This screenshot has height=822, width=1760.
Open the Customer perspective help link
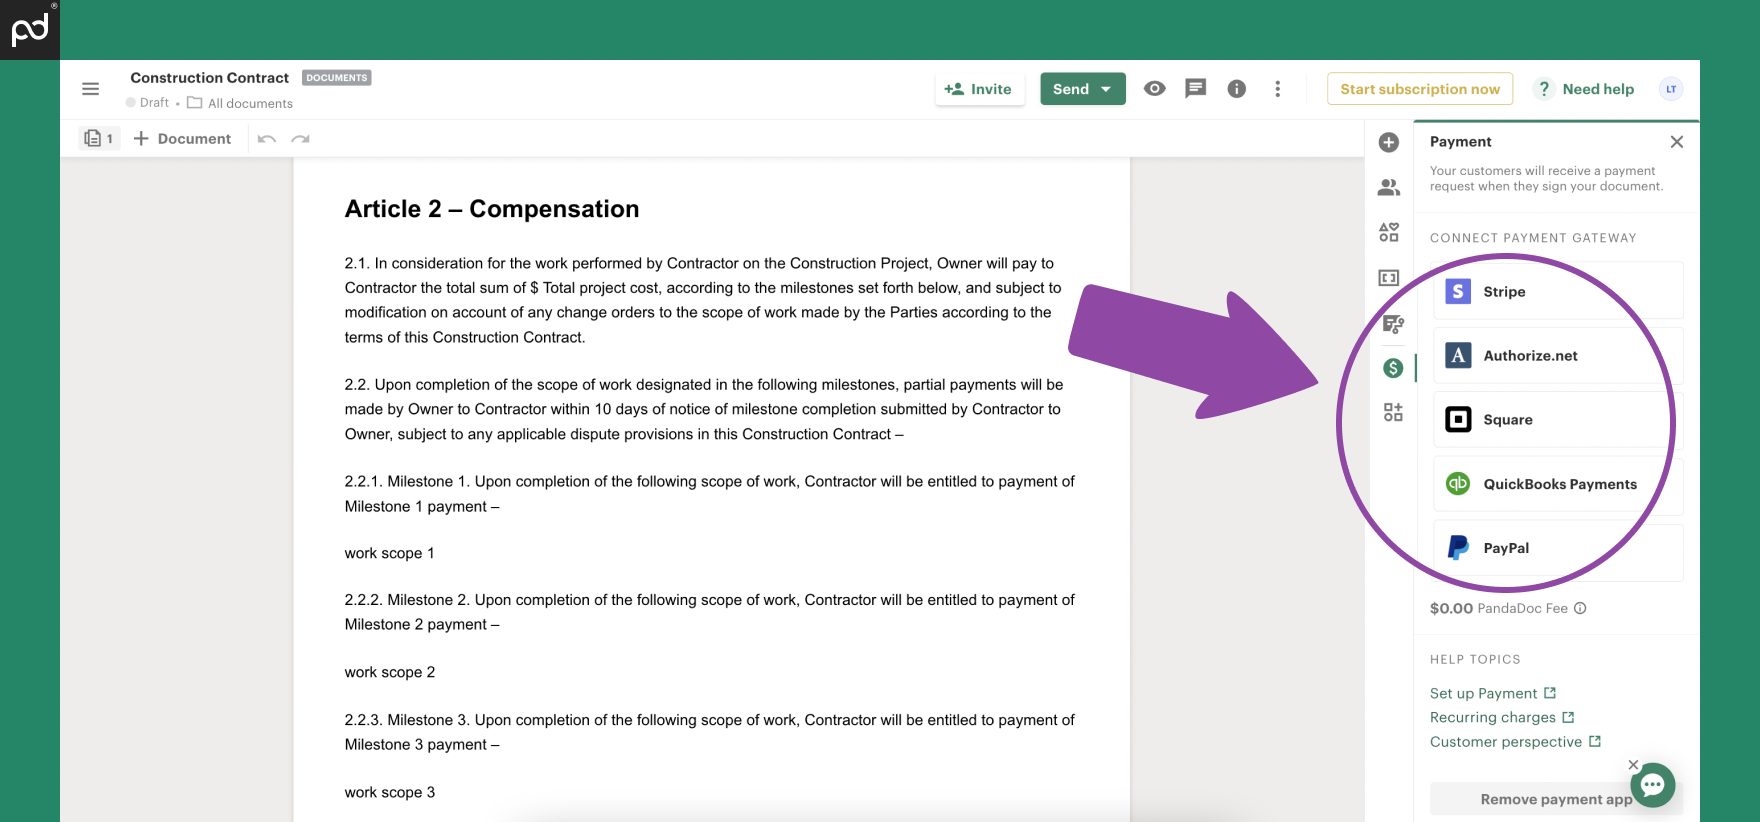pyautogui.click(x=1515, y=741)
